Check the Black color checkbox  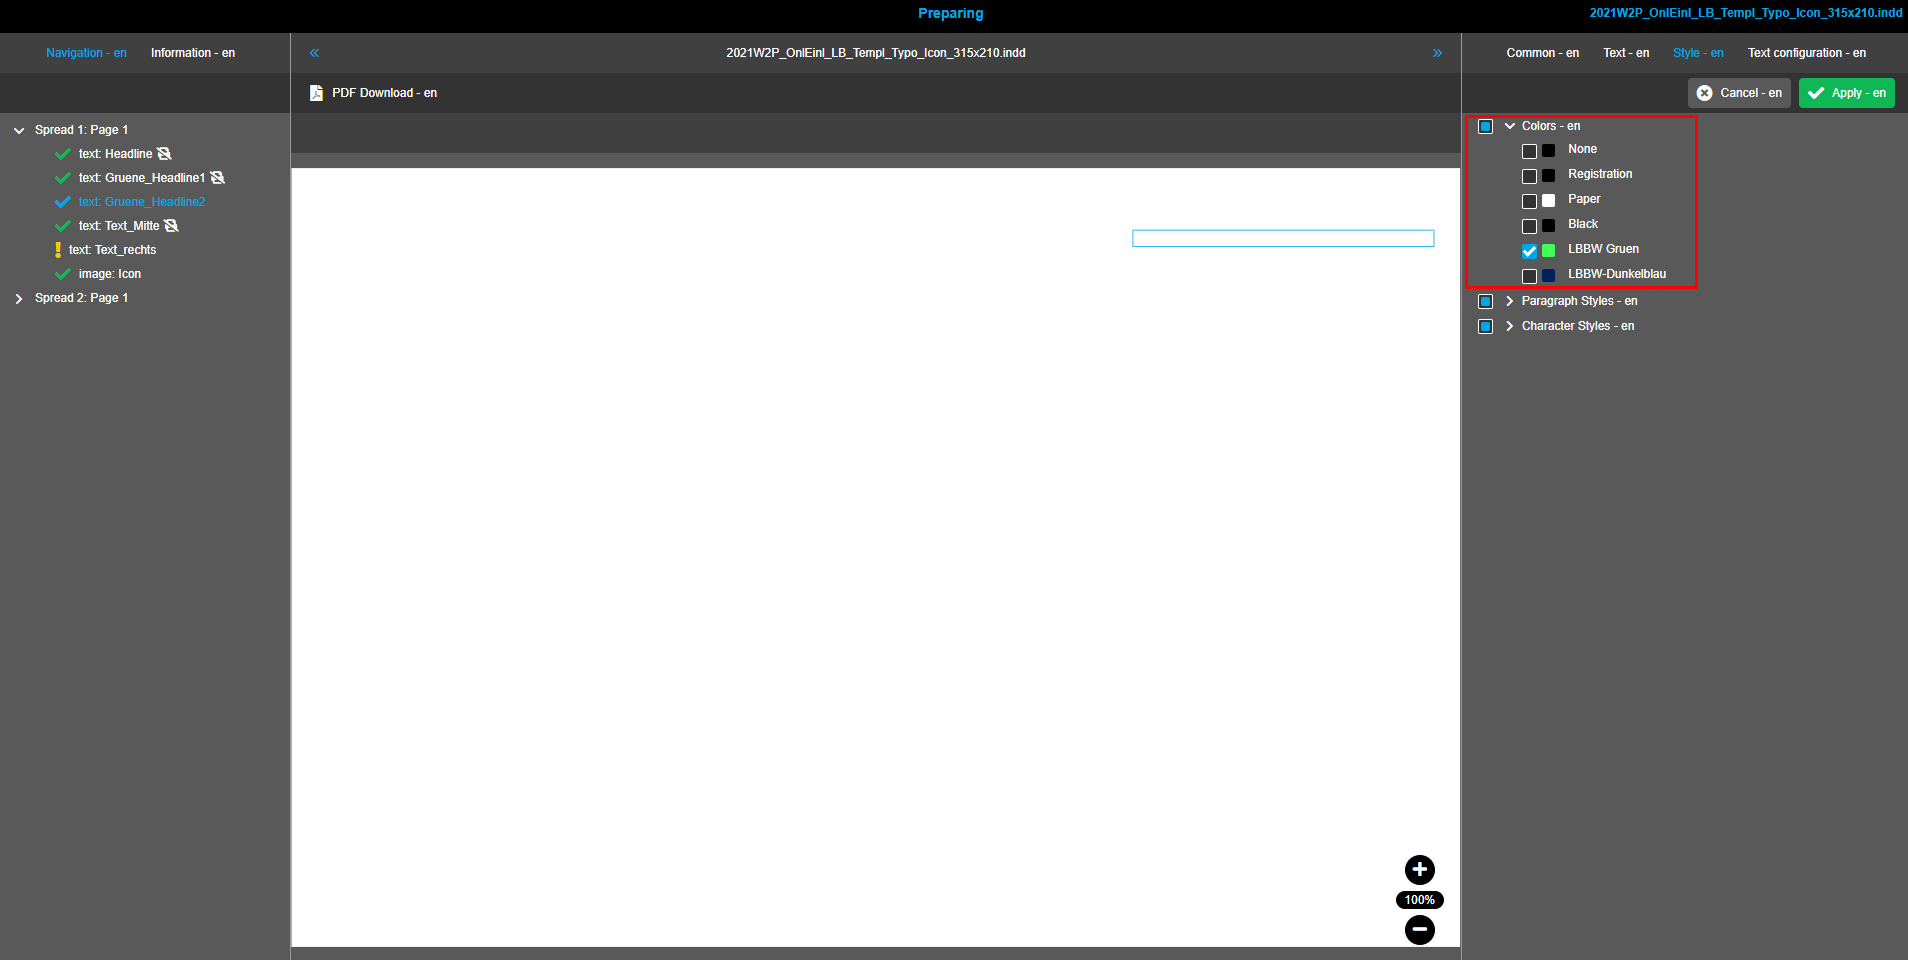click(x=1529, y=226)
